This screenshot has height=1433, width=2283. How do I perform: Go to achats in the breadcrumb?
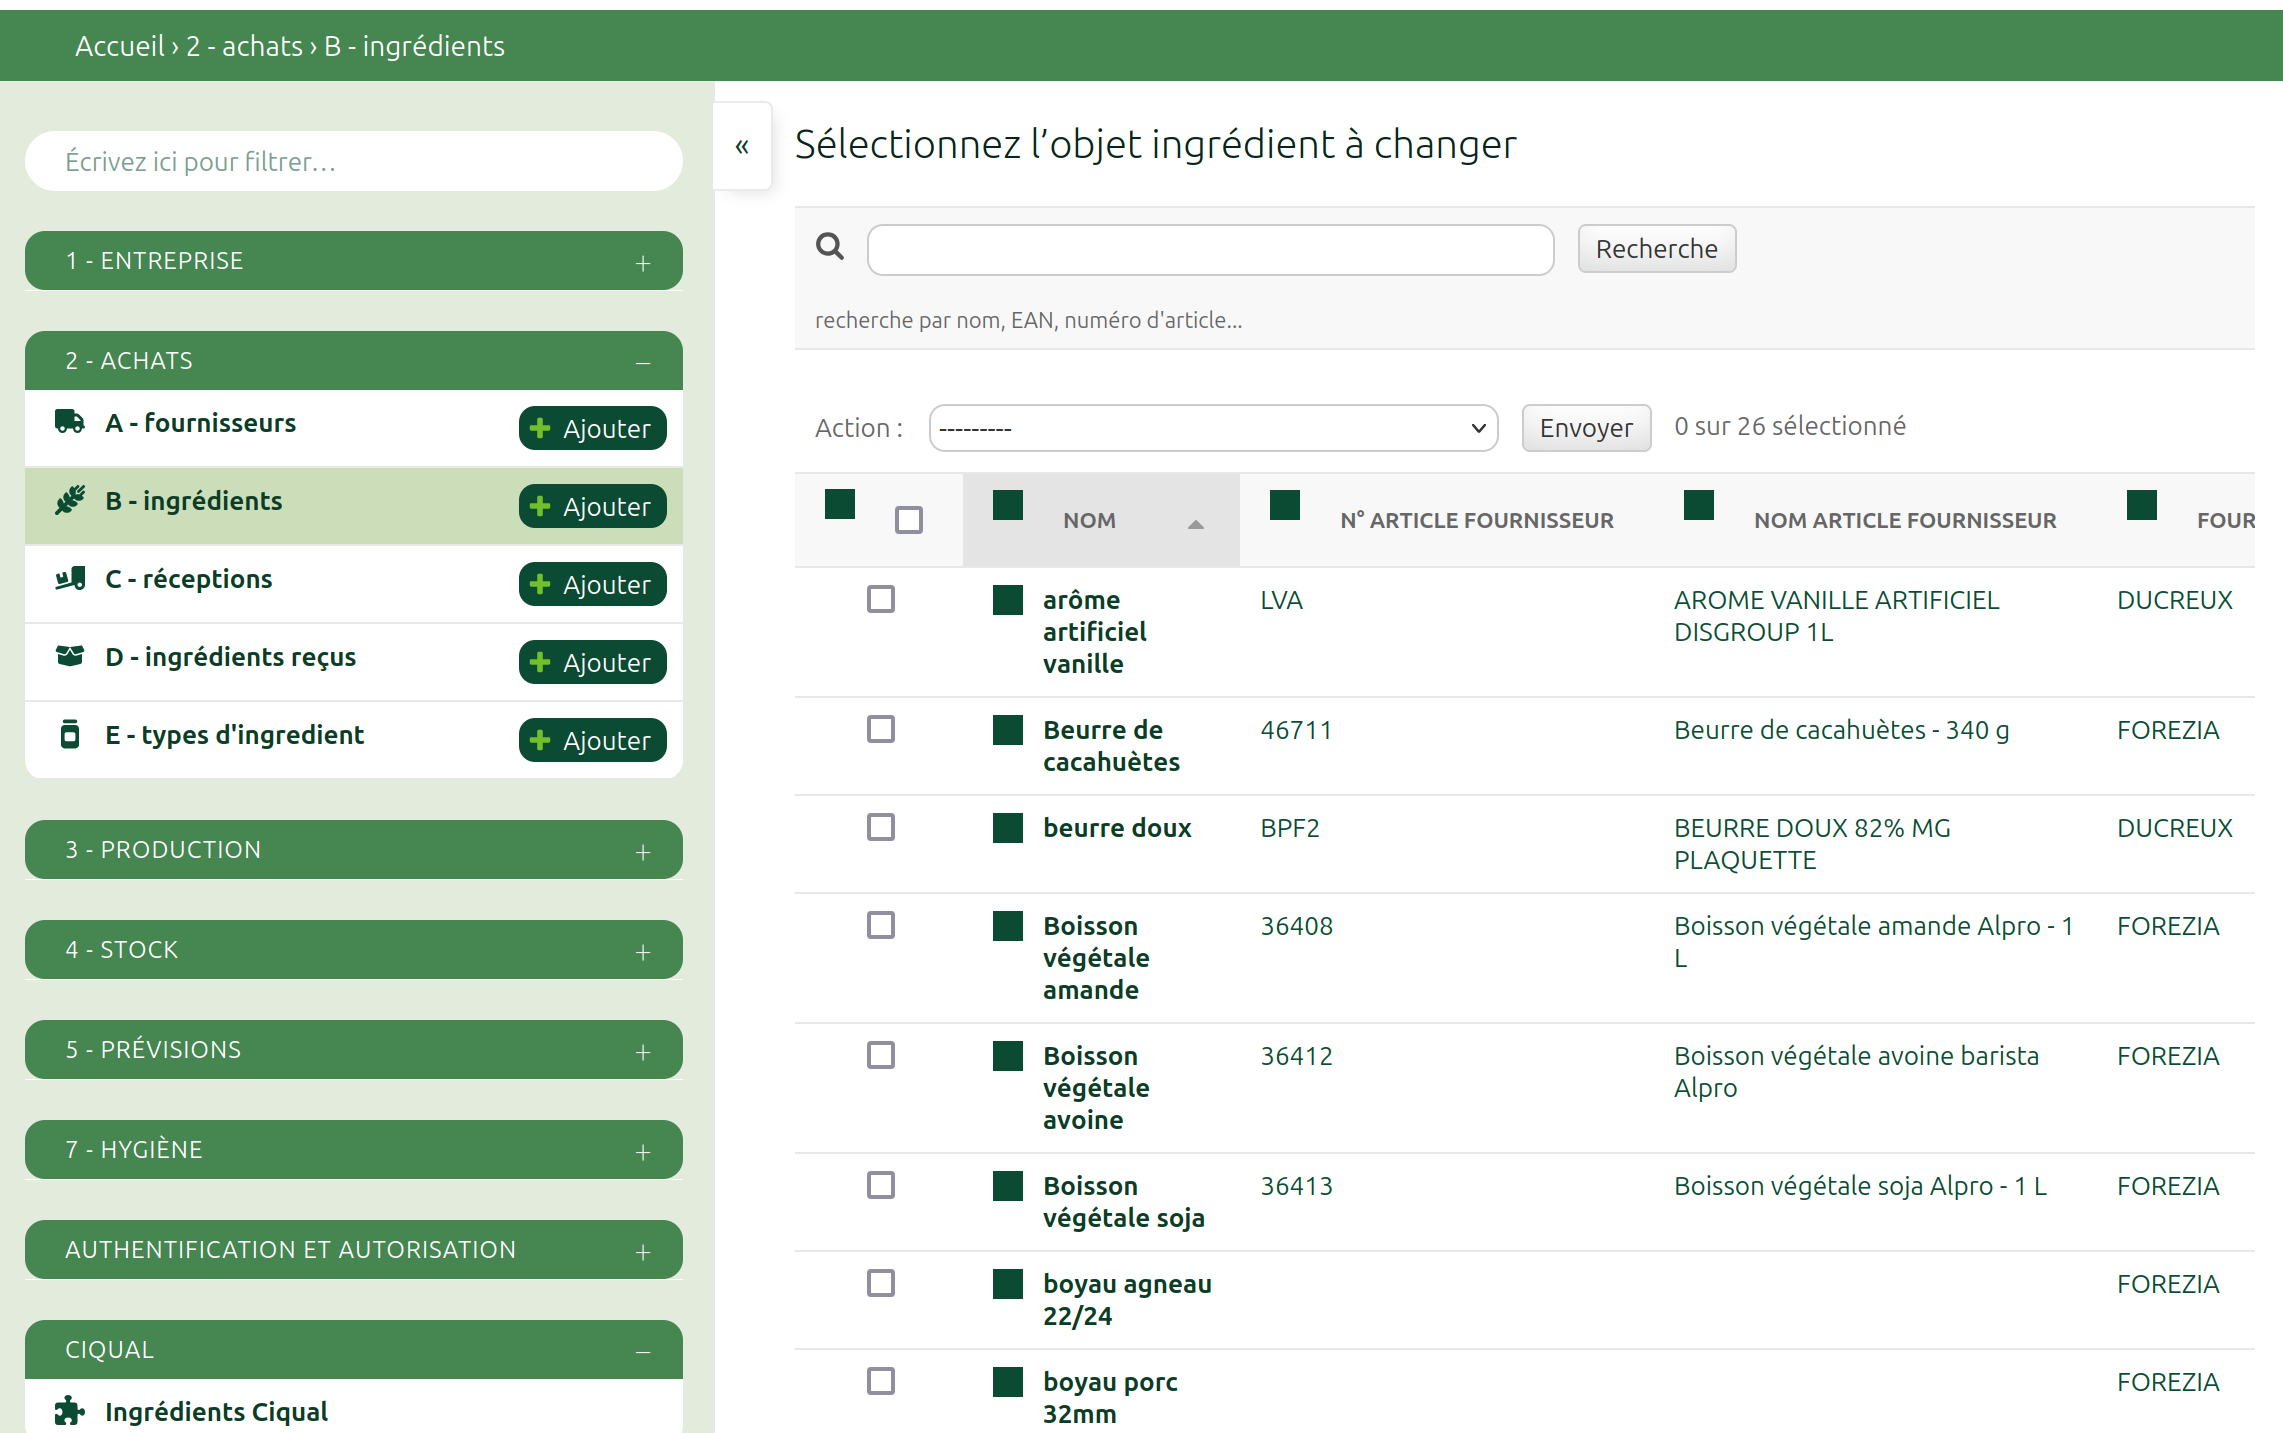tap(244, 46)
